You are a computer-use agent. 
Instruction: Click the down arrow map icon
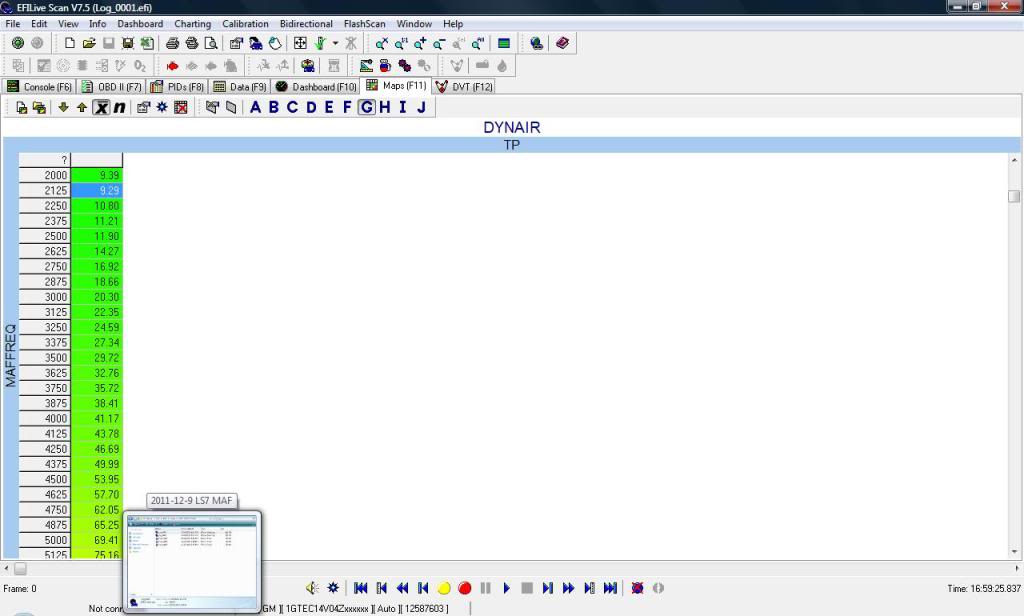(x=63, y=107)
